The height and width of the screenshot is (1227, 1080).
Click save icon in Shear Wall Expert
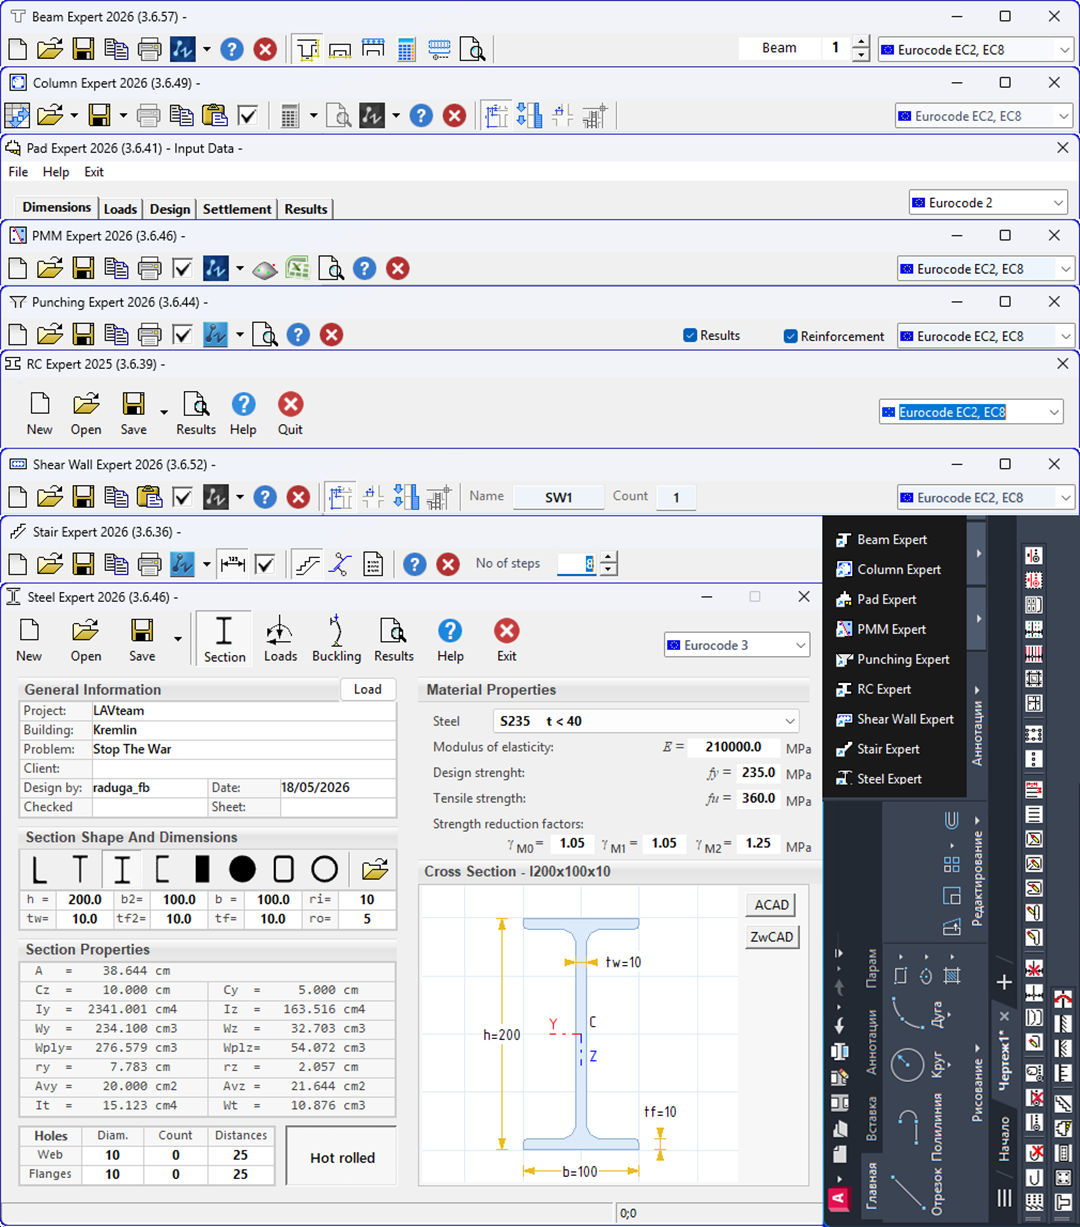click(x=83, y=497)
